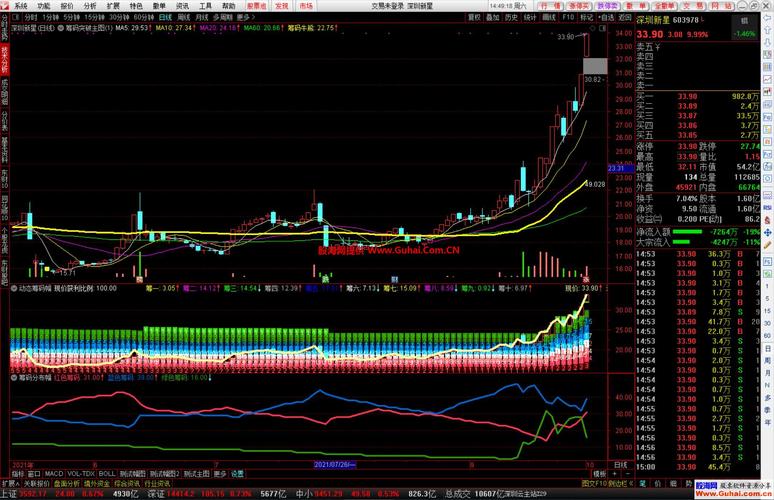The image size is (774, 500).
Task: Expand the 更多 periods list in timeframe bar
Action: pos(245,17)
